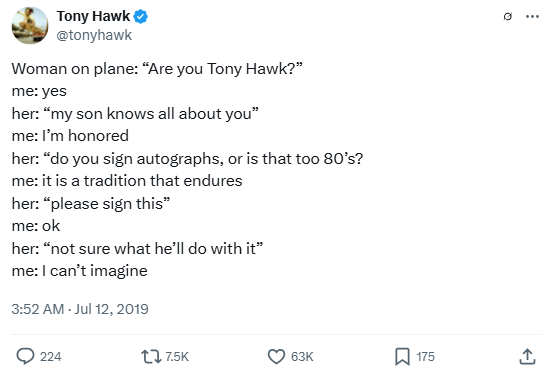Click the Tony Hawk display name
This screenshot has height=373, width=548.
point(93,16)
